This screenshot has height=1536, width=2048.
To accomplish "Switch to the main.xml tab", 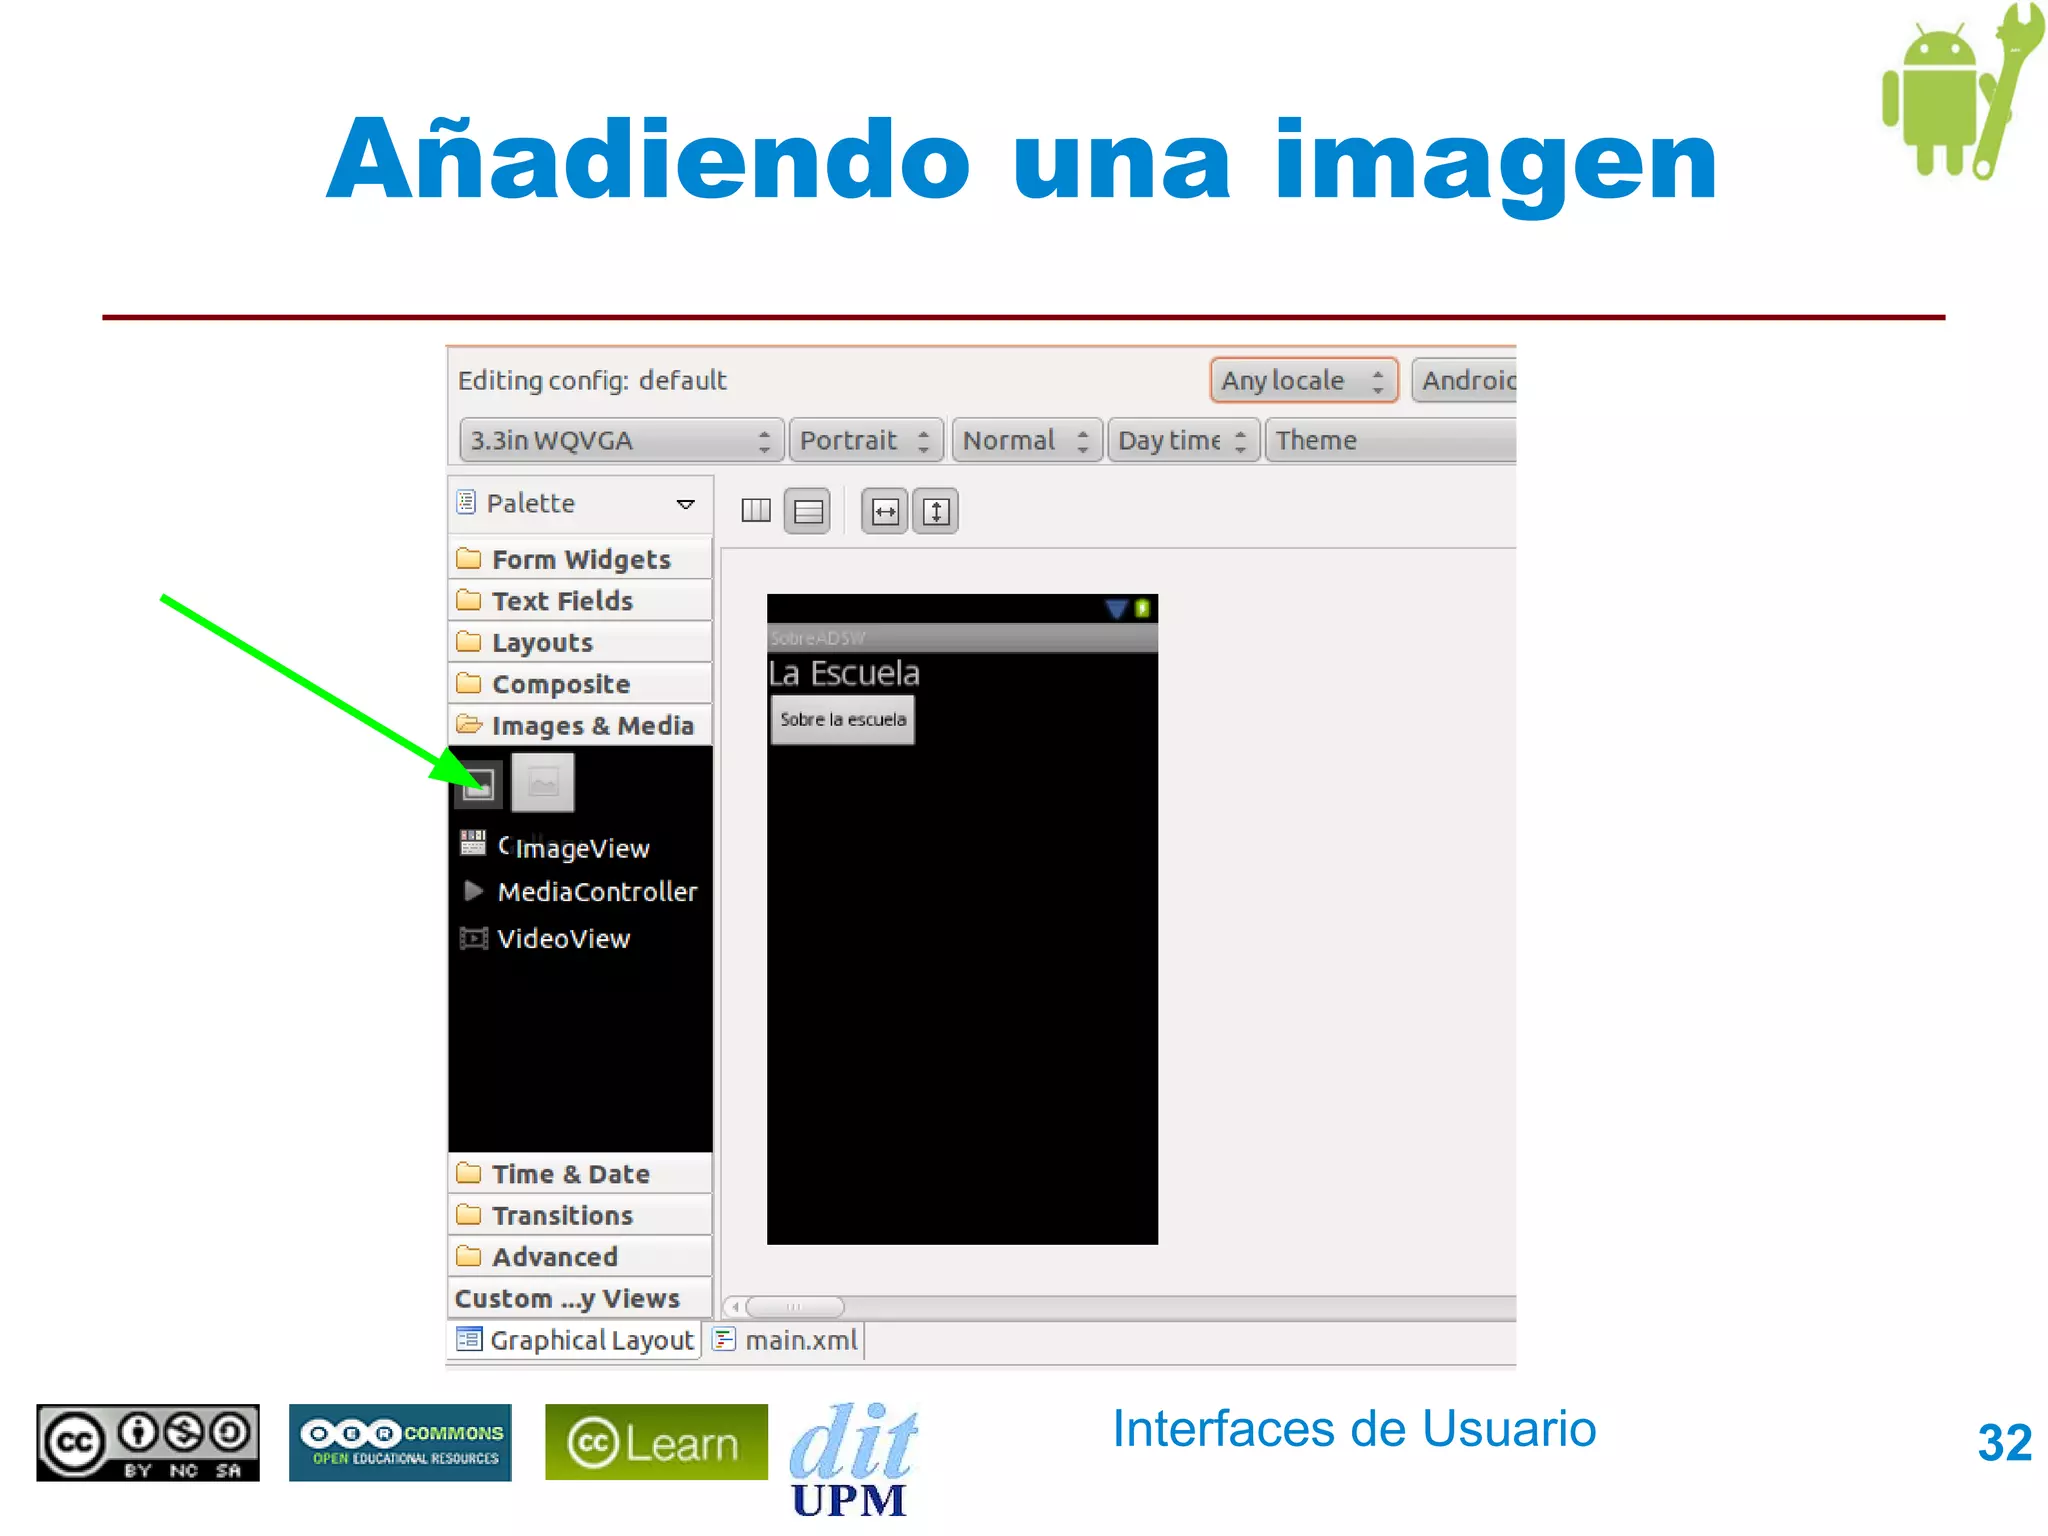I will point(786,1341).
